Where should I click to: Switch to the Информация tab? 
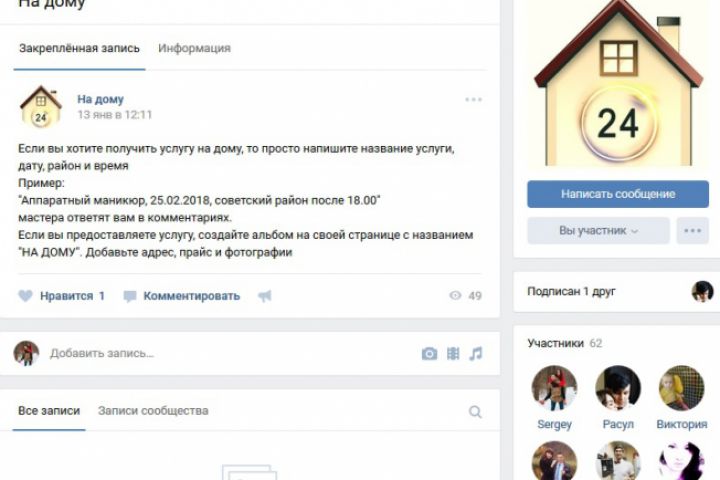(x=194, y=48)
